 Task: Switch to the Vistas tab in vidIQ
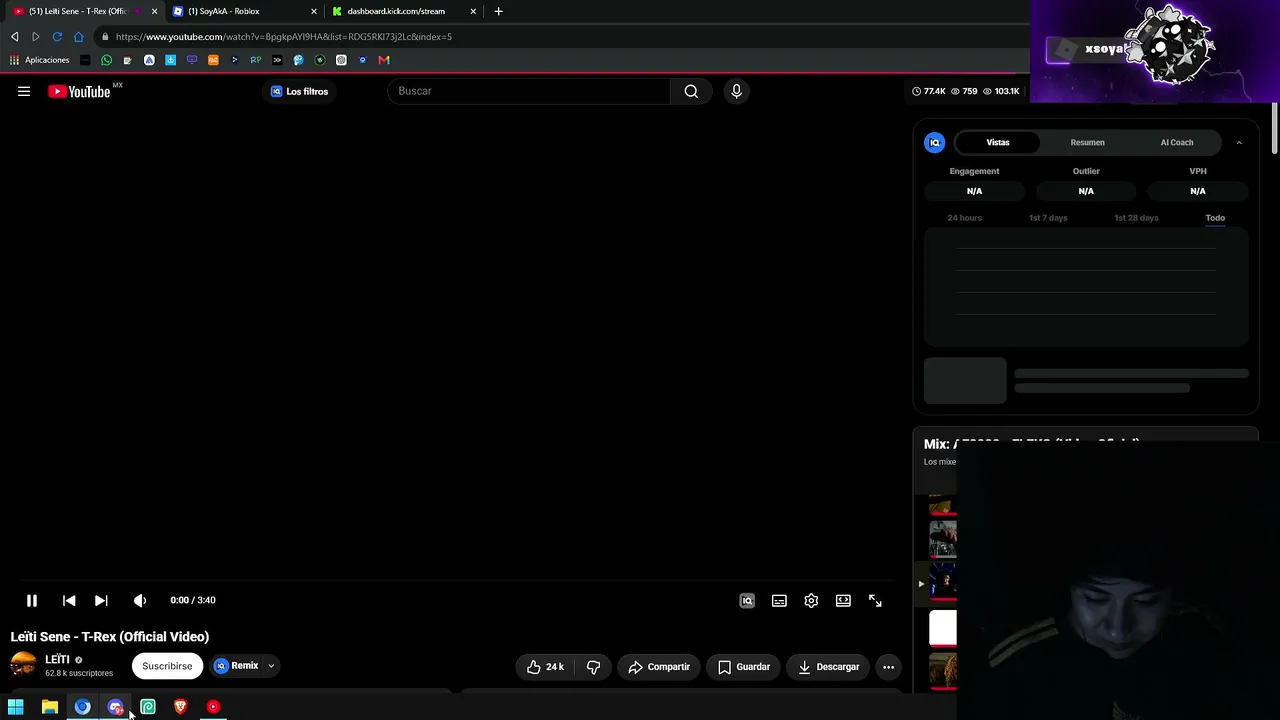tap(998, 142)
